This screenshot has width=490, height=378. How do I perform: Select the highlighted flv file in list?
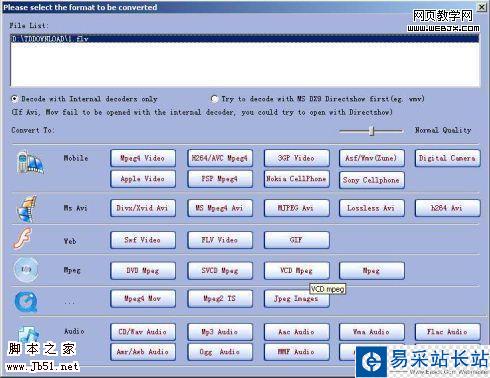coord(245,39)
